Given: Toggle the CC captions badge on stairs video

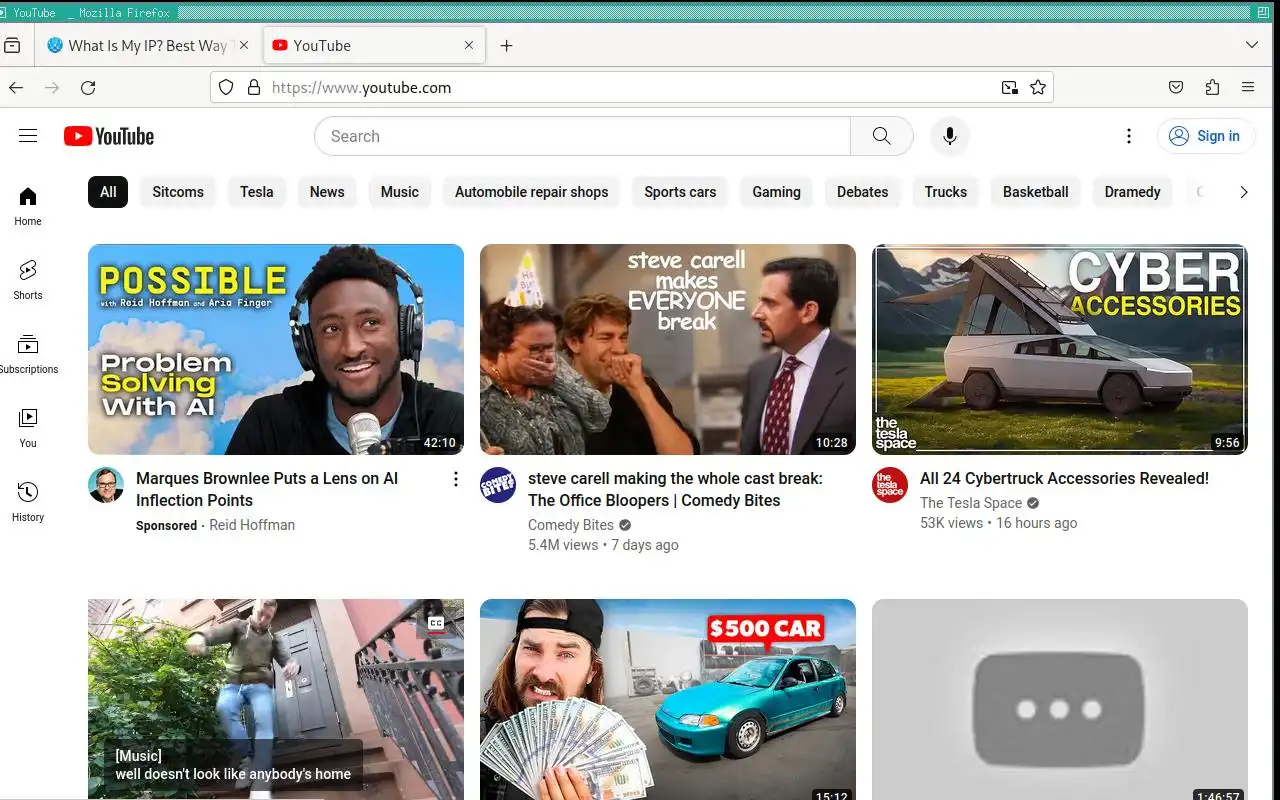Looking at the screenshot, I should coord(436,623).
